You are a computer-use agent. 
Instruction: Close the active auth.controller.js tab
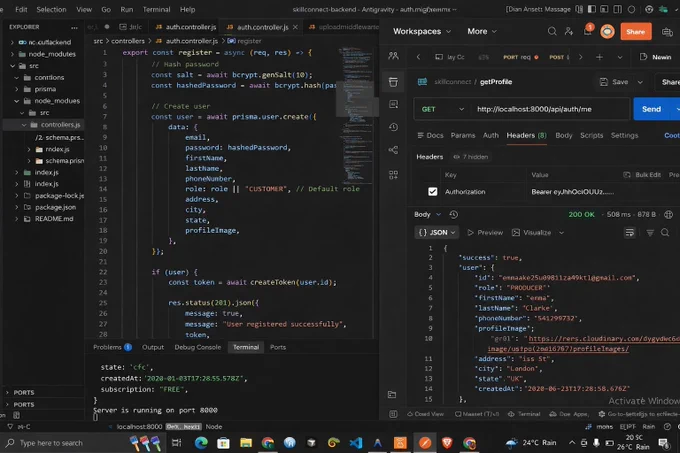tap(295, 27)
